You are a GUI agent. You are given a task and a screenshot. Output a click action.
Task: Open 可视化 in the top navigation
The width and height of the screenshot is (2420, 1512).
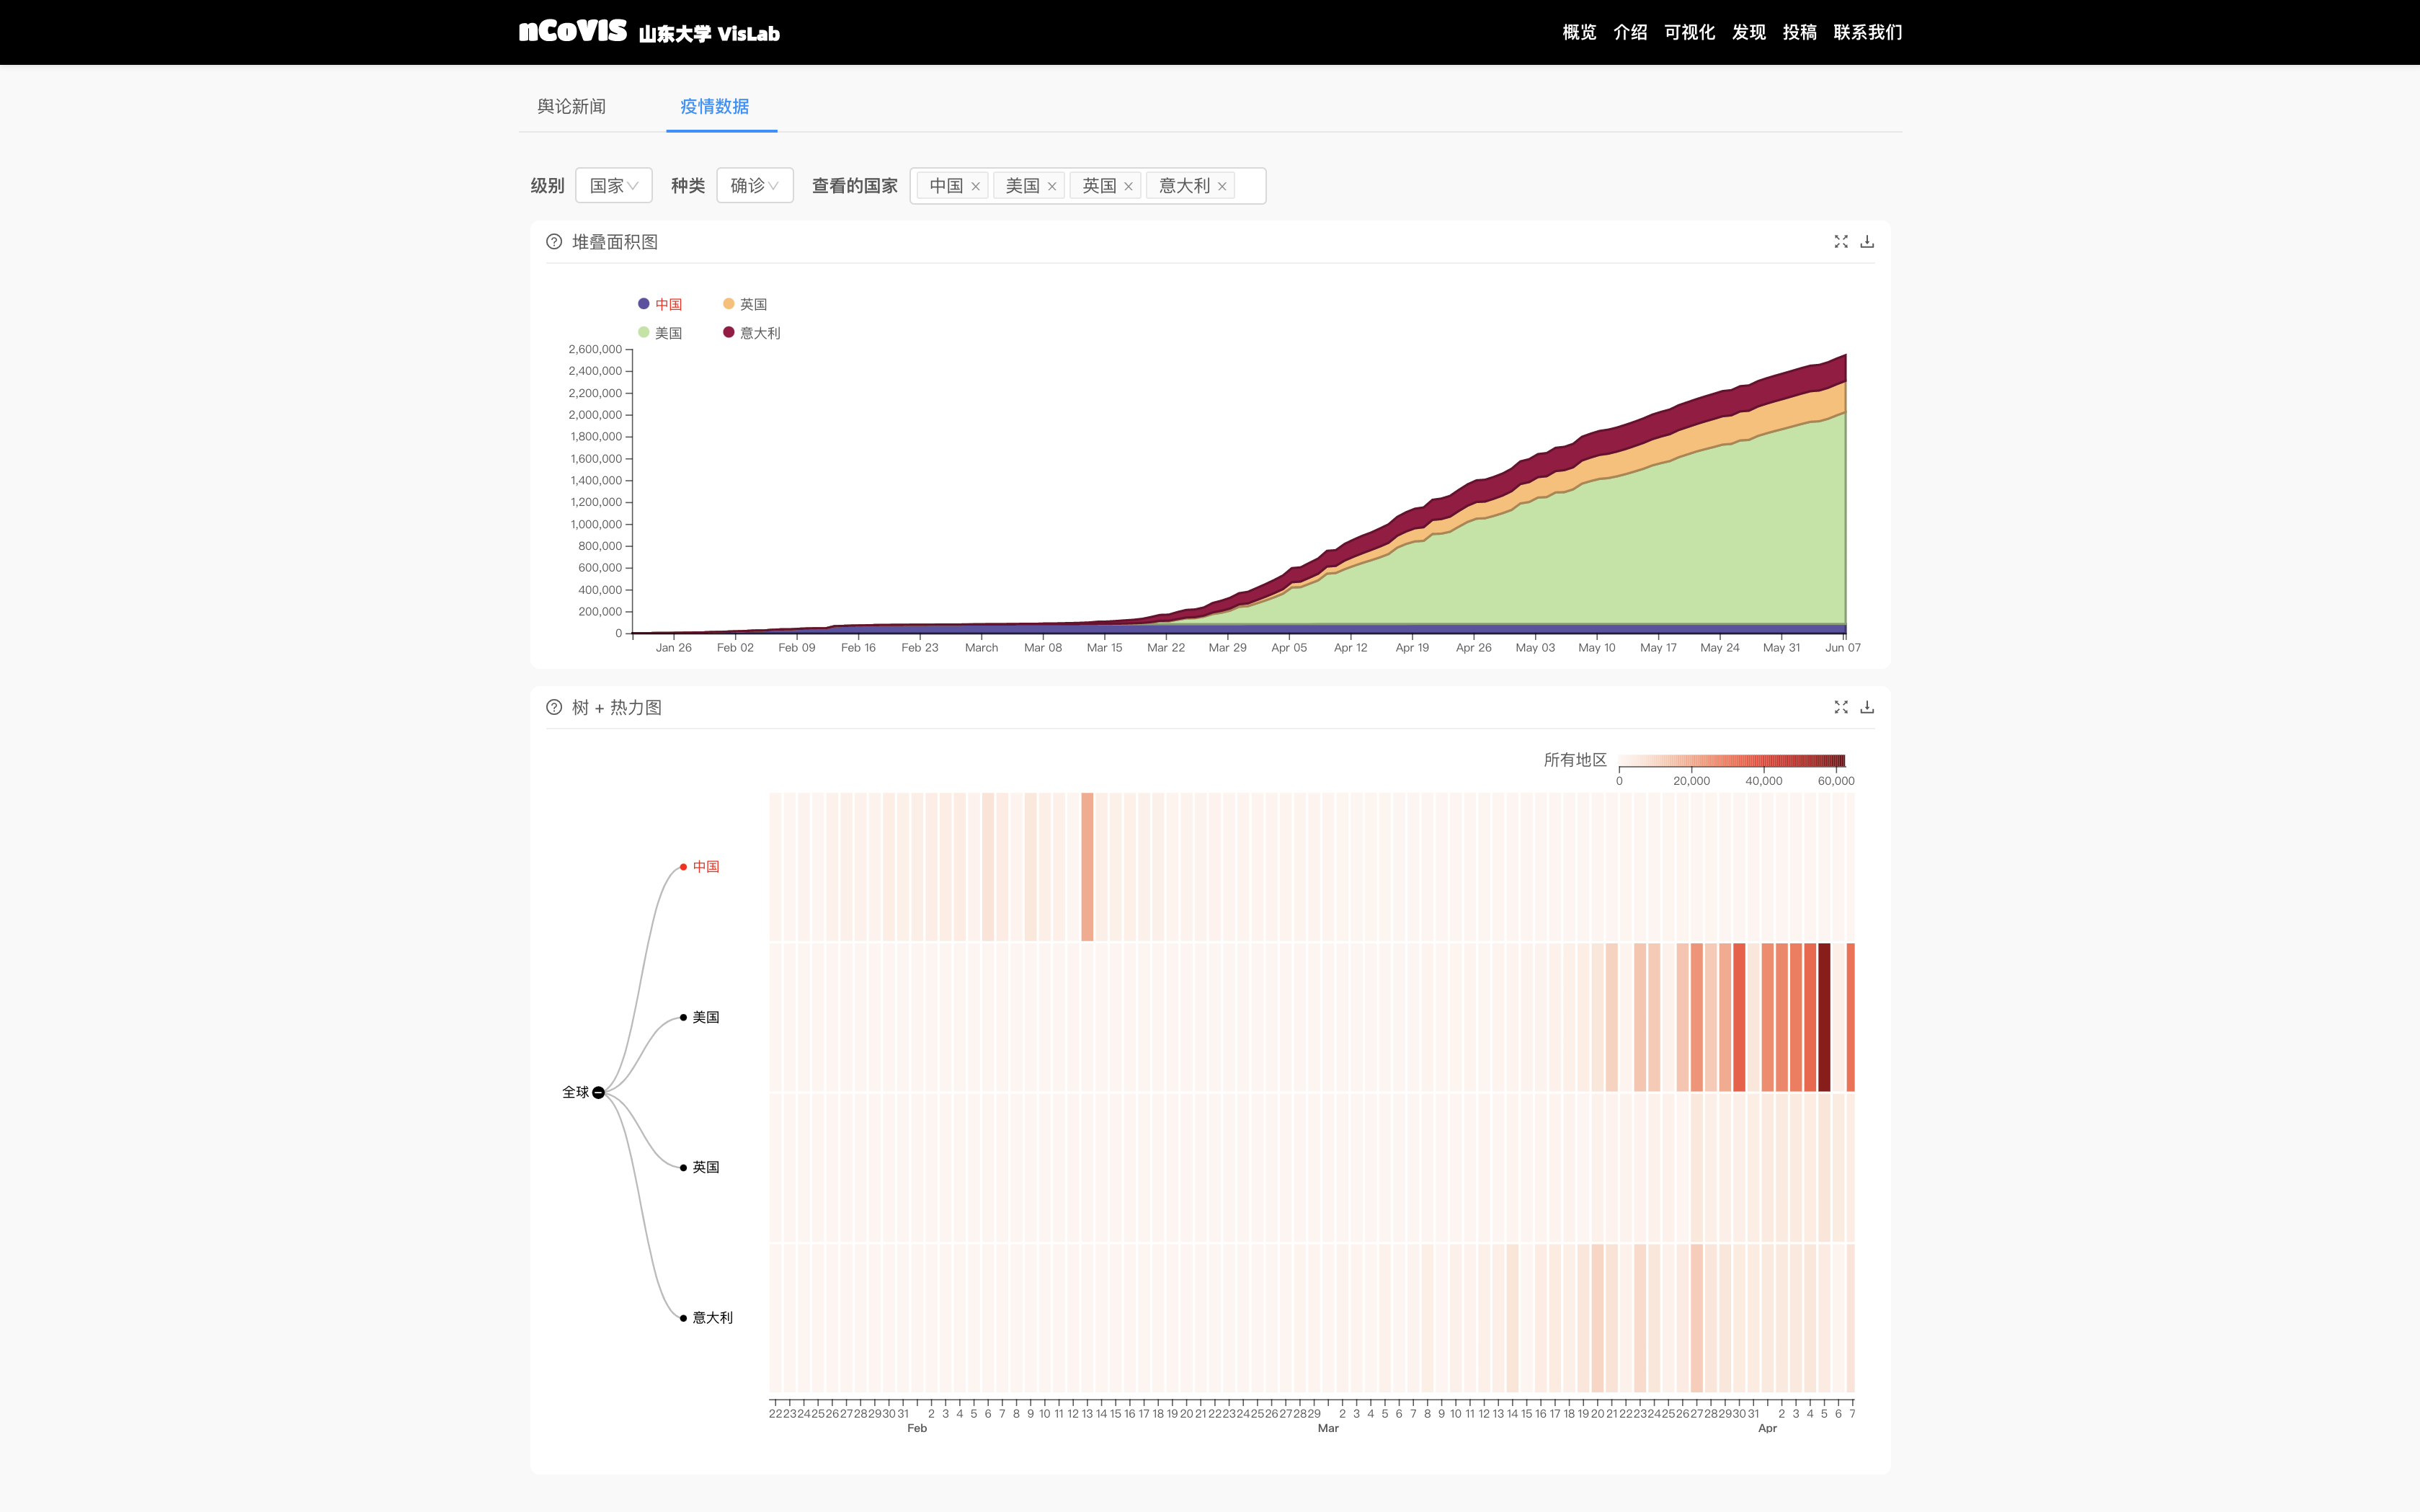point(1689,32)
